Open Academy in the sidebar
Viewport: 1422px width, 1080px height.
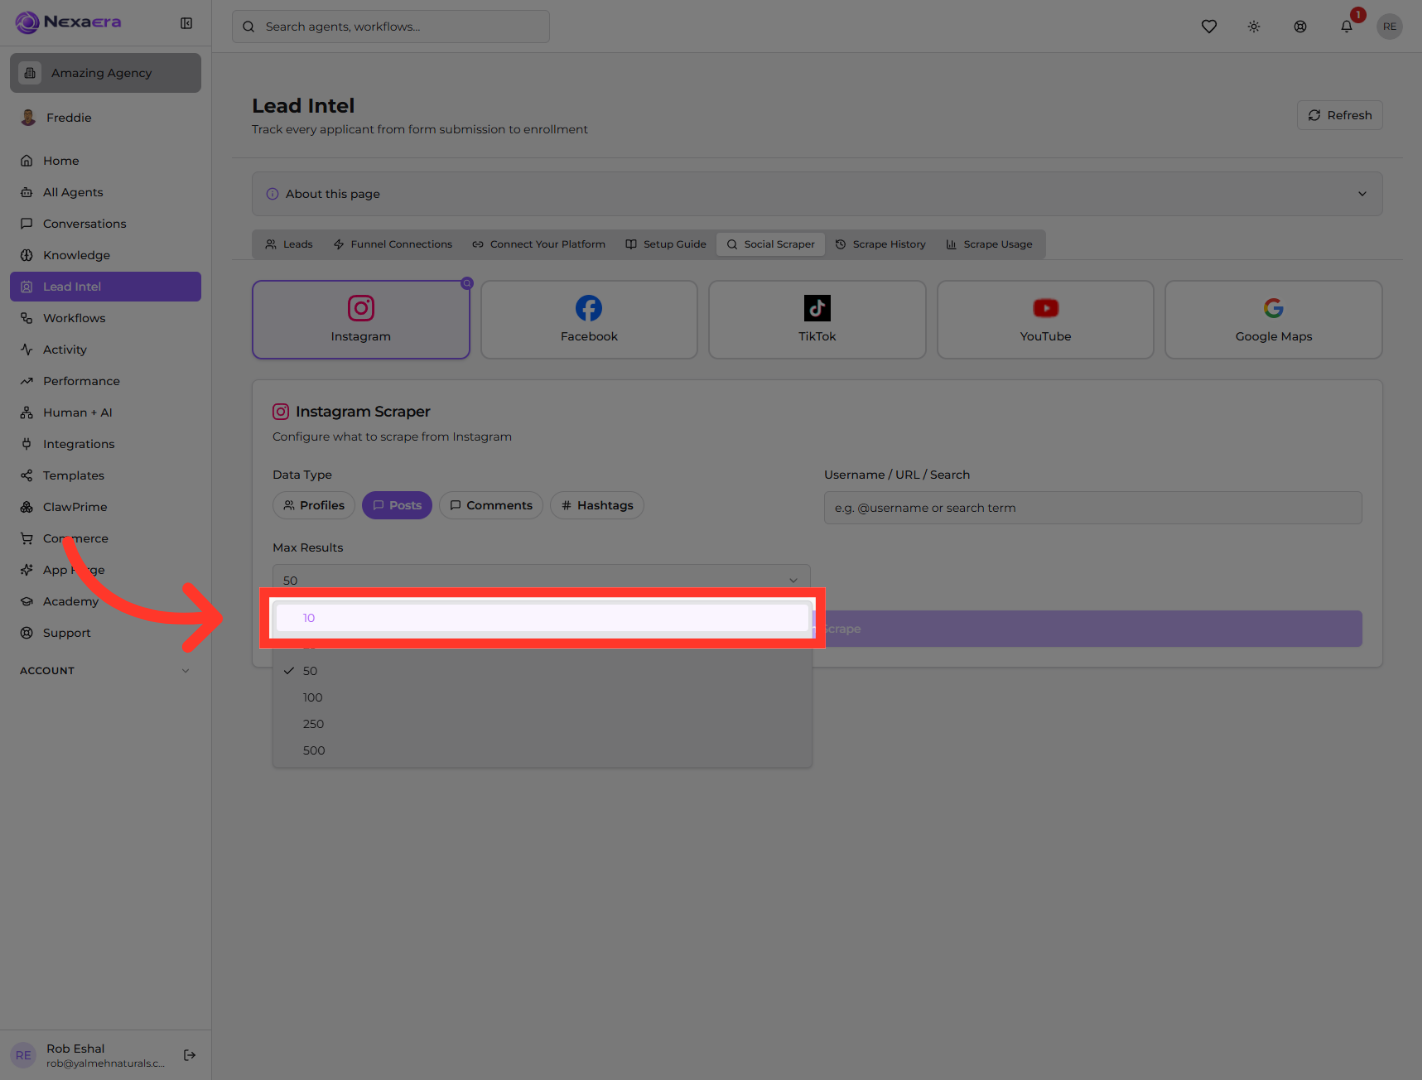[x=105, y=602]
